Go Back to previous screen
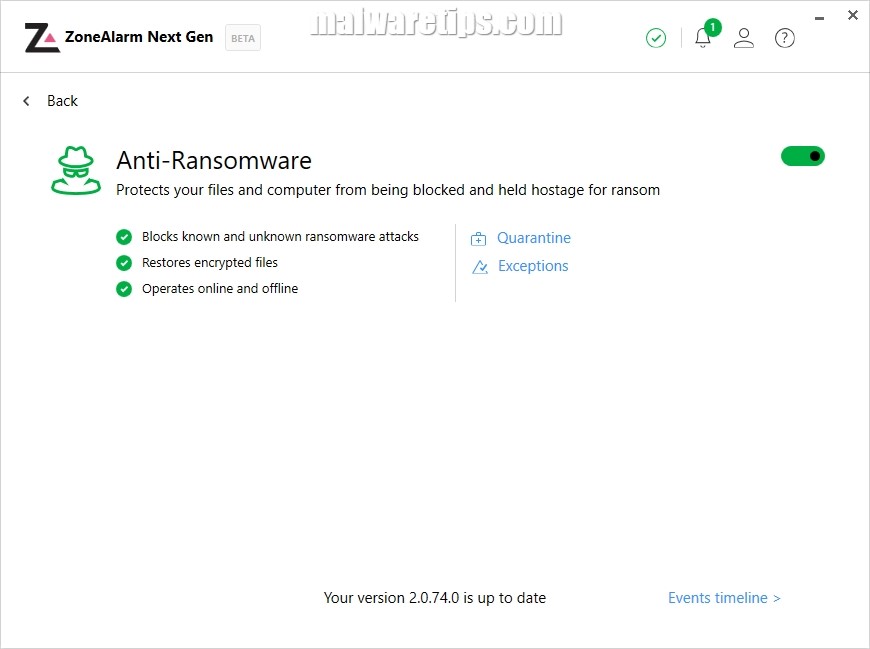This screenshot has height=649, width=870. pyautogui.click(x=62, y=101)
